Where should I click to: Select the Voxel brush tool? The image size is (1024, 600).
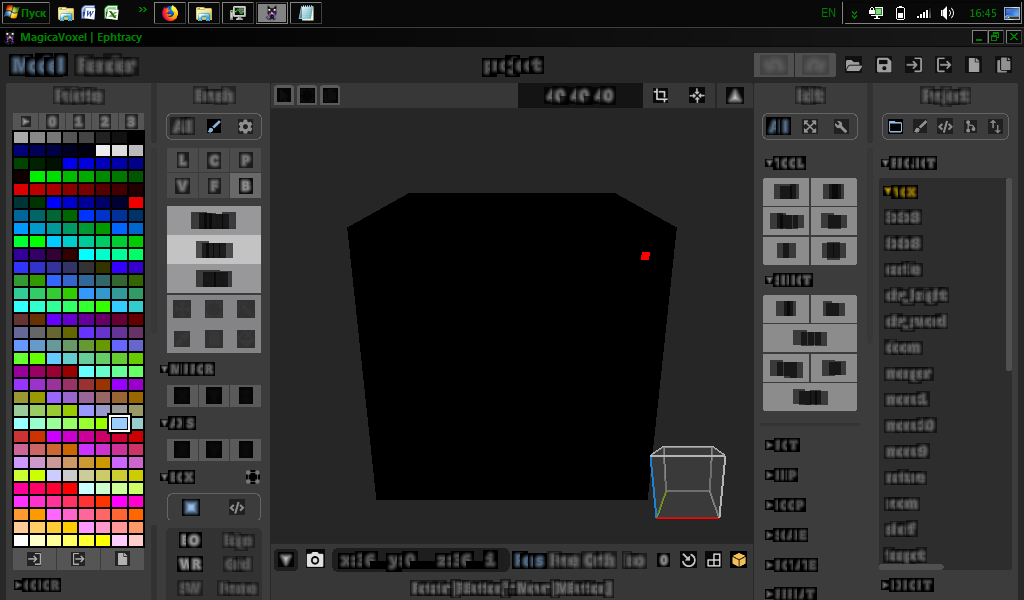181,187
